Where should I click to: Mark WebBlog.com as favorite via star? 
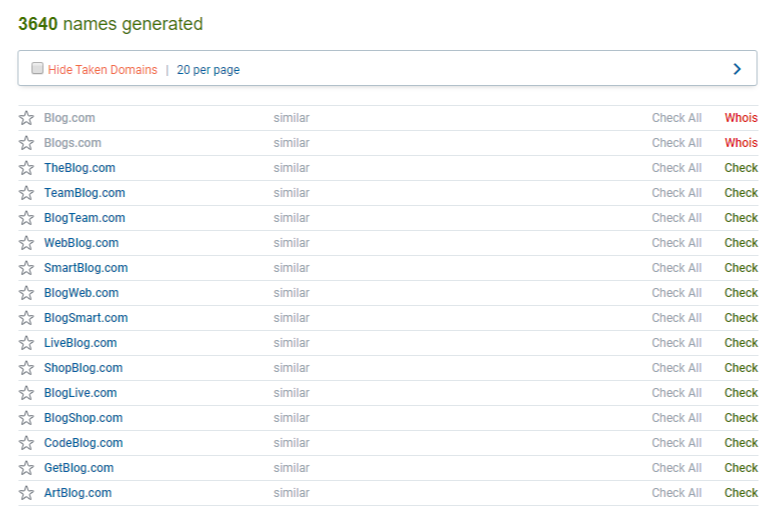pos(26,243)
